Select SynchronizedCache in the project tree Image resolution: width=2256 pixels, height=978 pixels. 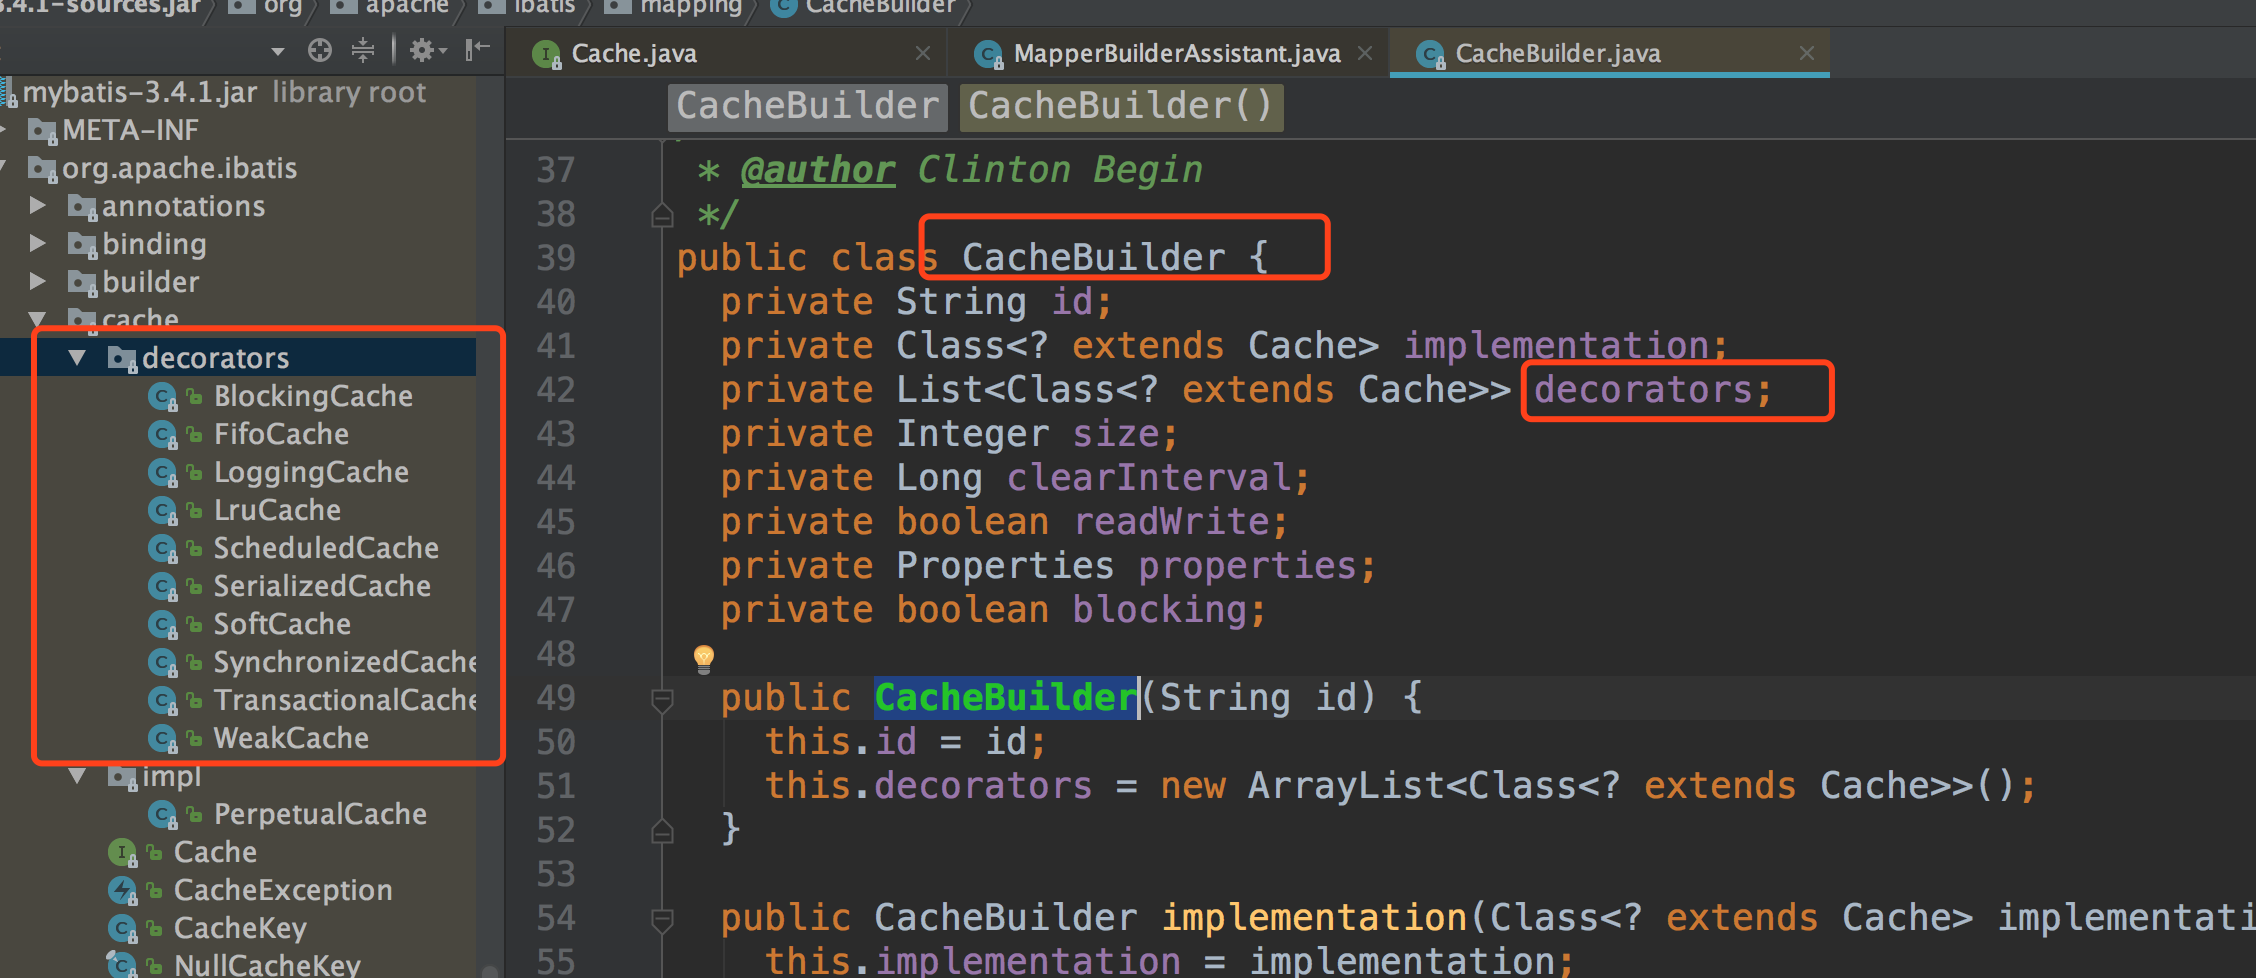click(345, 662)
